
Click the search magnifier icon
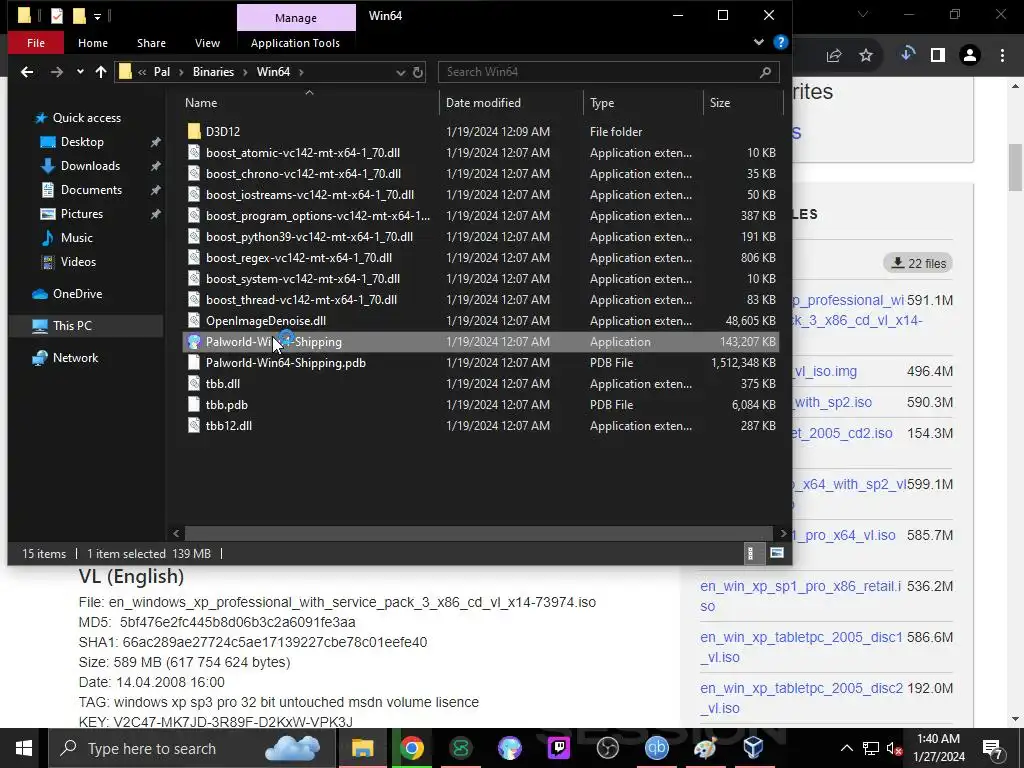click(x=765, y=72)
